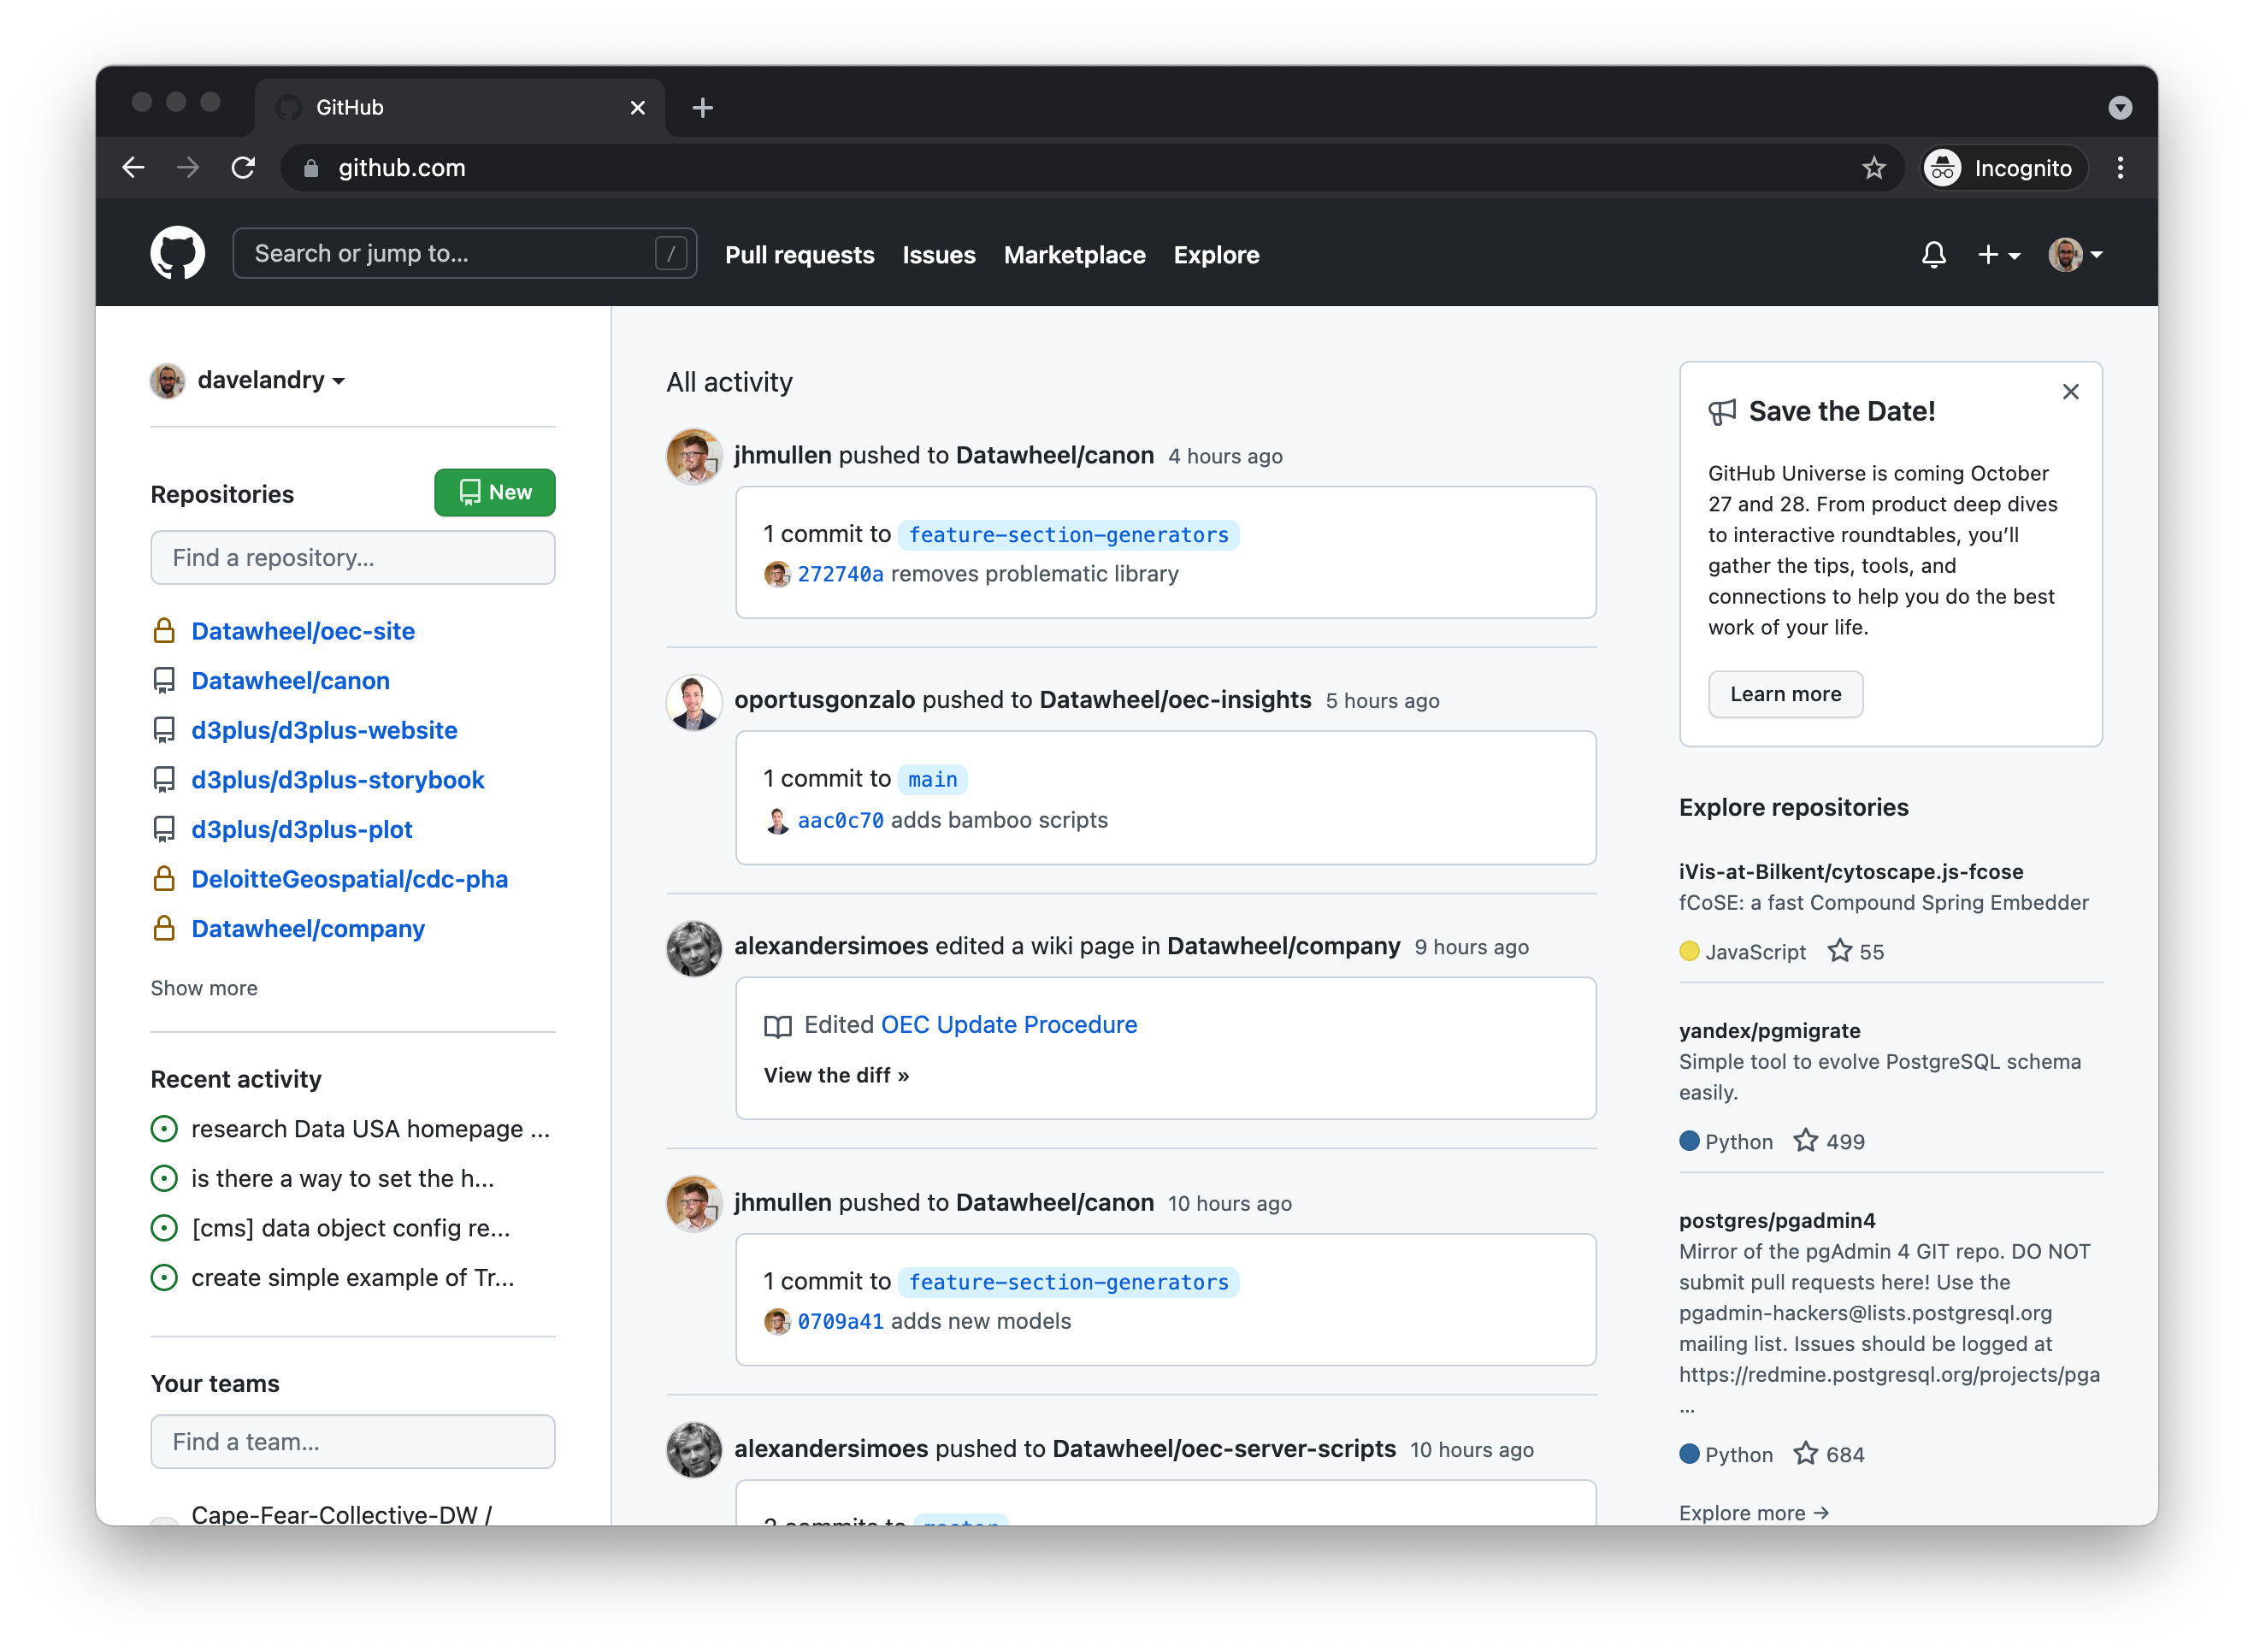Open 'is there a way to set the h...' issue

(342, 1179)
